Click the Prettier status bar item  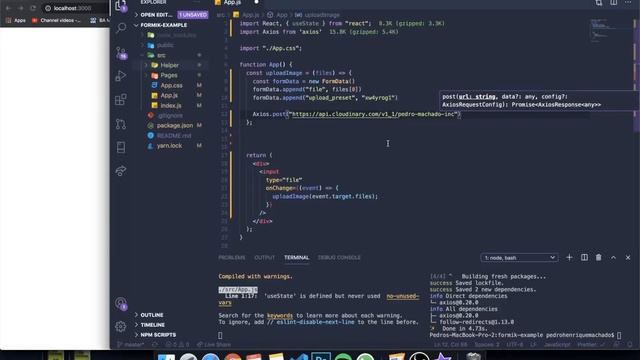pos(591,344)
